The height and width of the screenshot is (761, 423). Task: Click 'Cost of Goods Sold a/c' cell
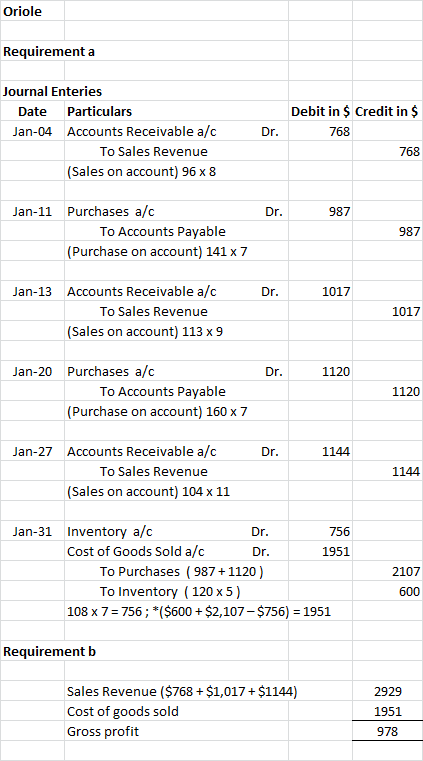(177, 551)
